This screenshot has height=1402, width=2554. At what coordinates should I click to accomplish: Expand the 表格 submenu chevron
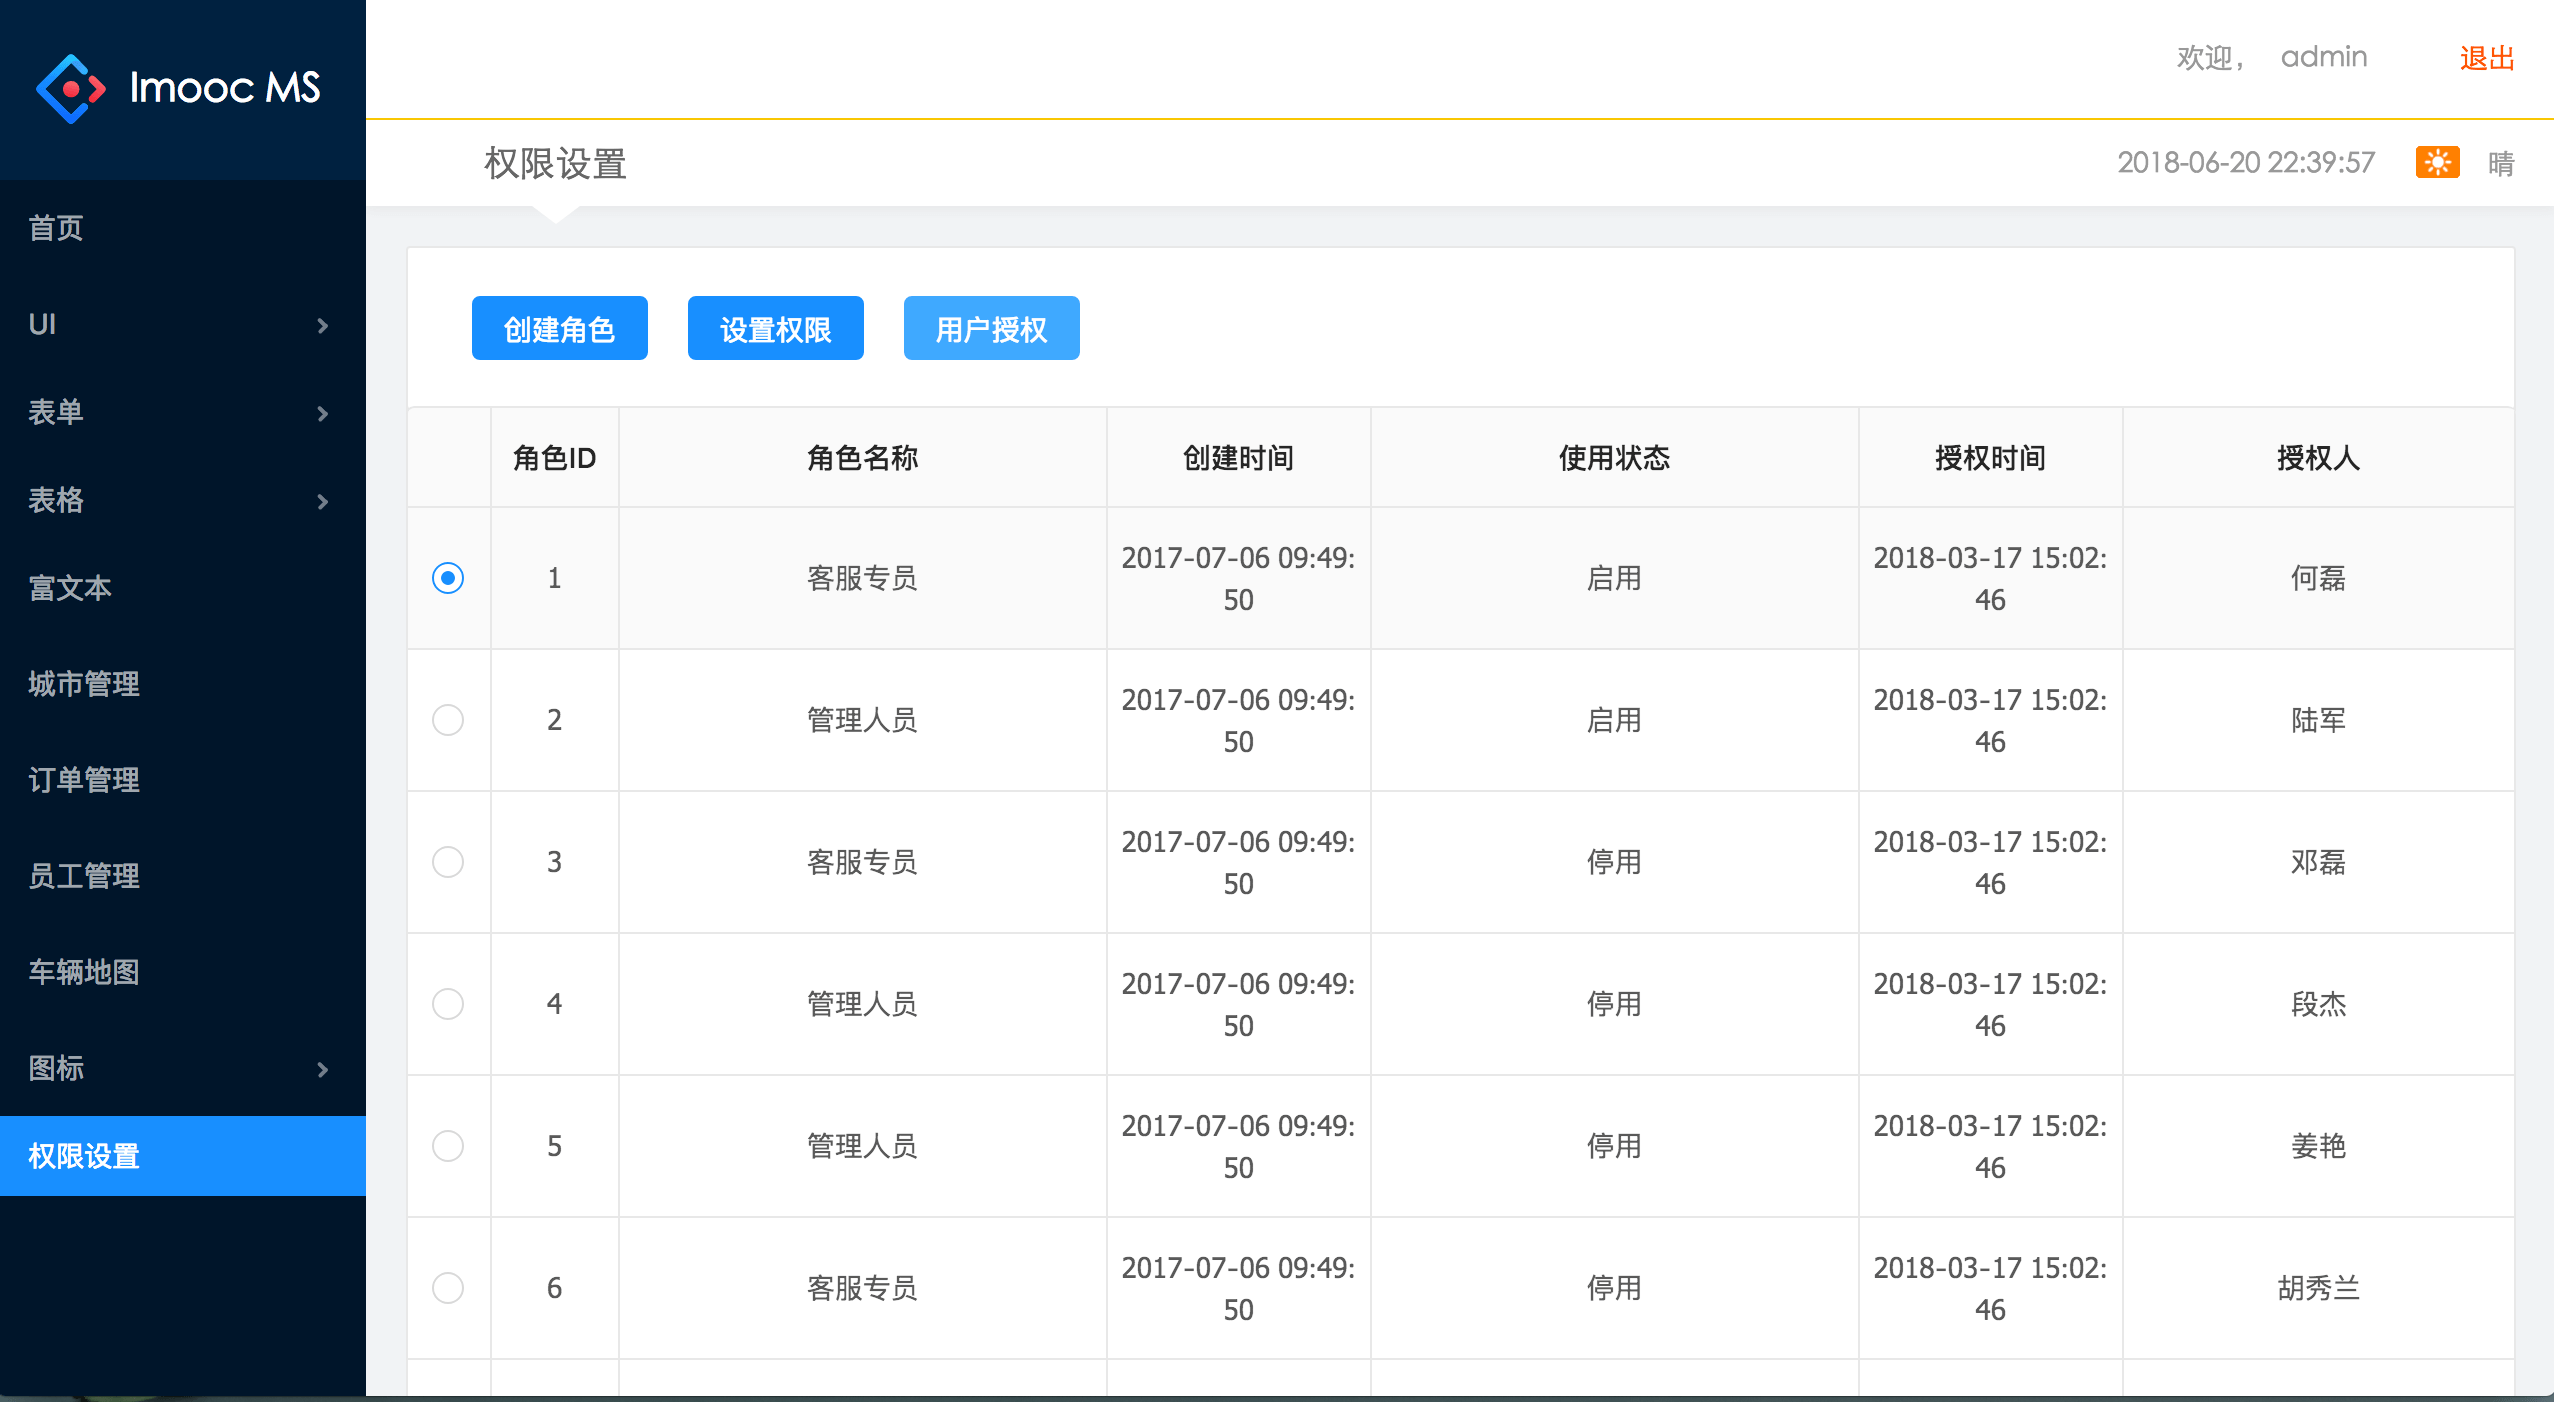coord(322,501)
